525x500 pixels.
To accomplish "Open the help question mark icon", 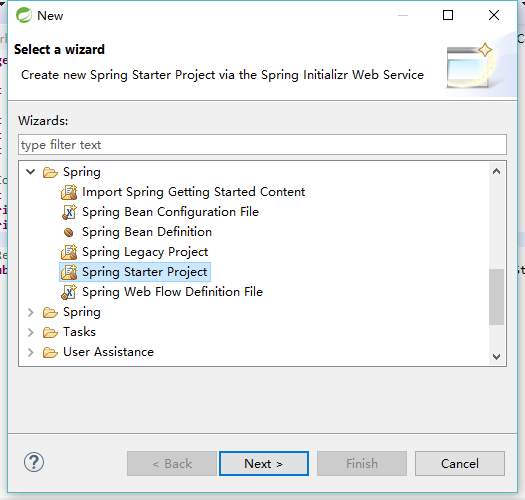I will [34, 462].
